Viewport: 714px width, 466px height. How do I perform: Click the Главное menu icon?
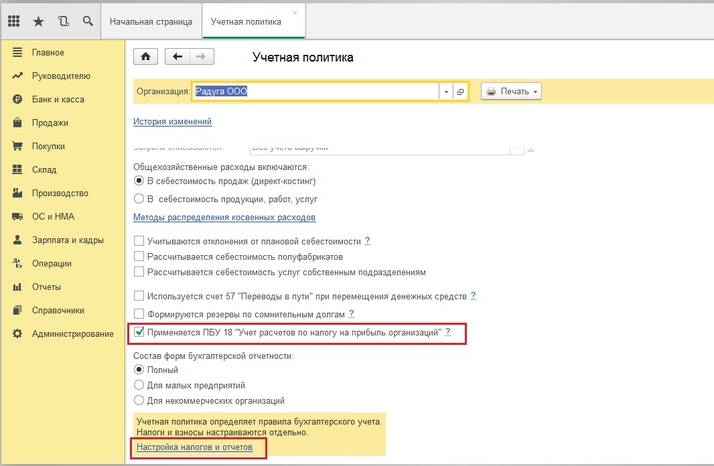[x=17, y=52]
